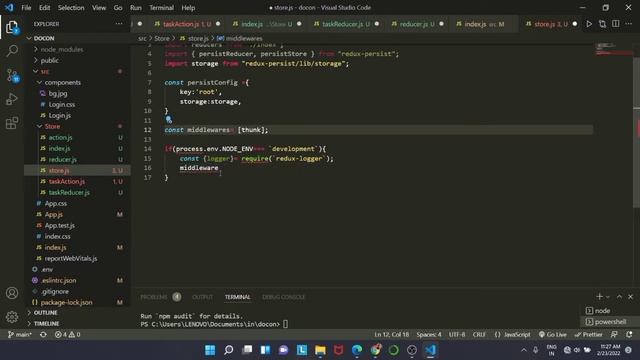Open Windows taskbar search
The image size is (640, 360).
pos(229,350)
